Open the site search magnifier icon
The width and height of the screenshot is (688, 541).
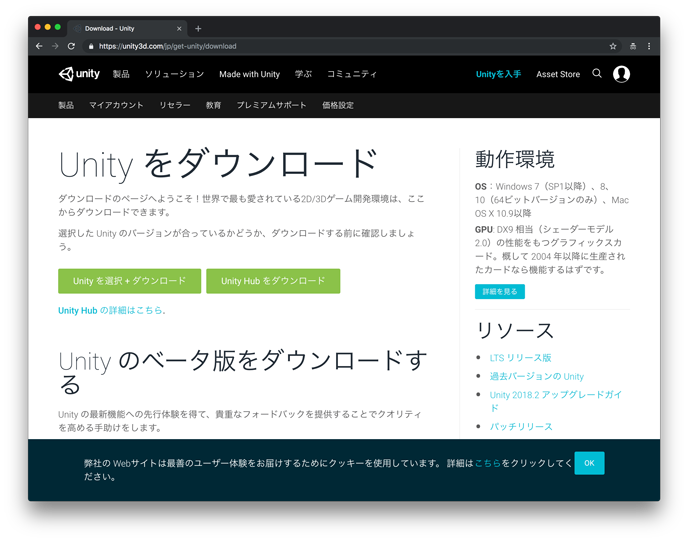point(597,73)
